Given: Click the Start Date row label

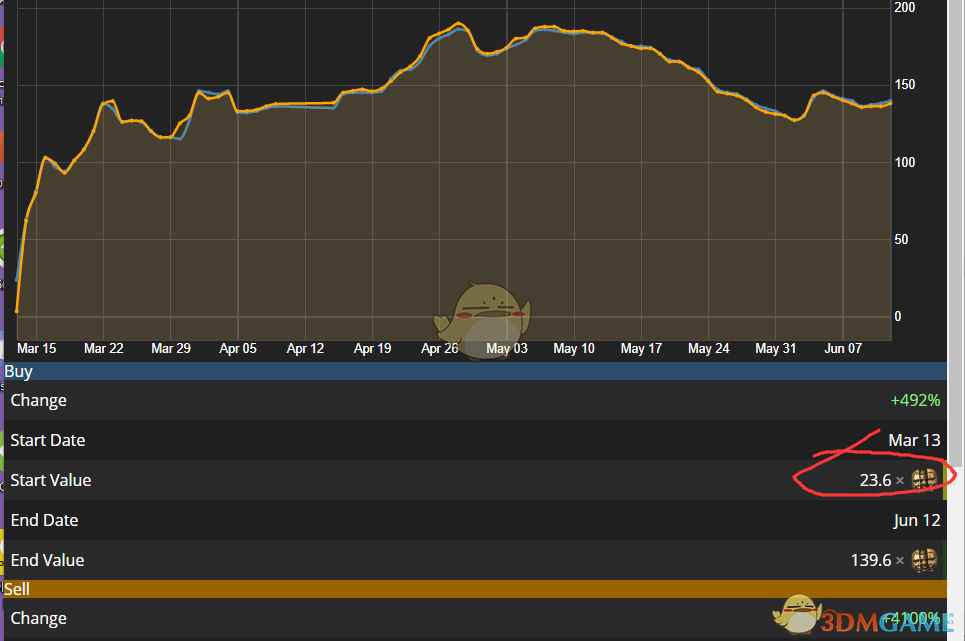Looking at the screenshot, I should coord(47,440).
